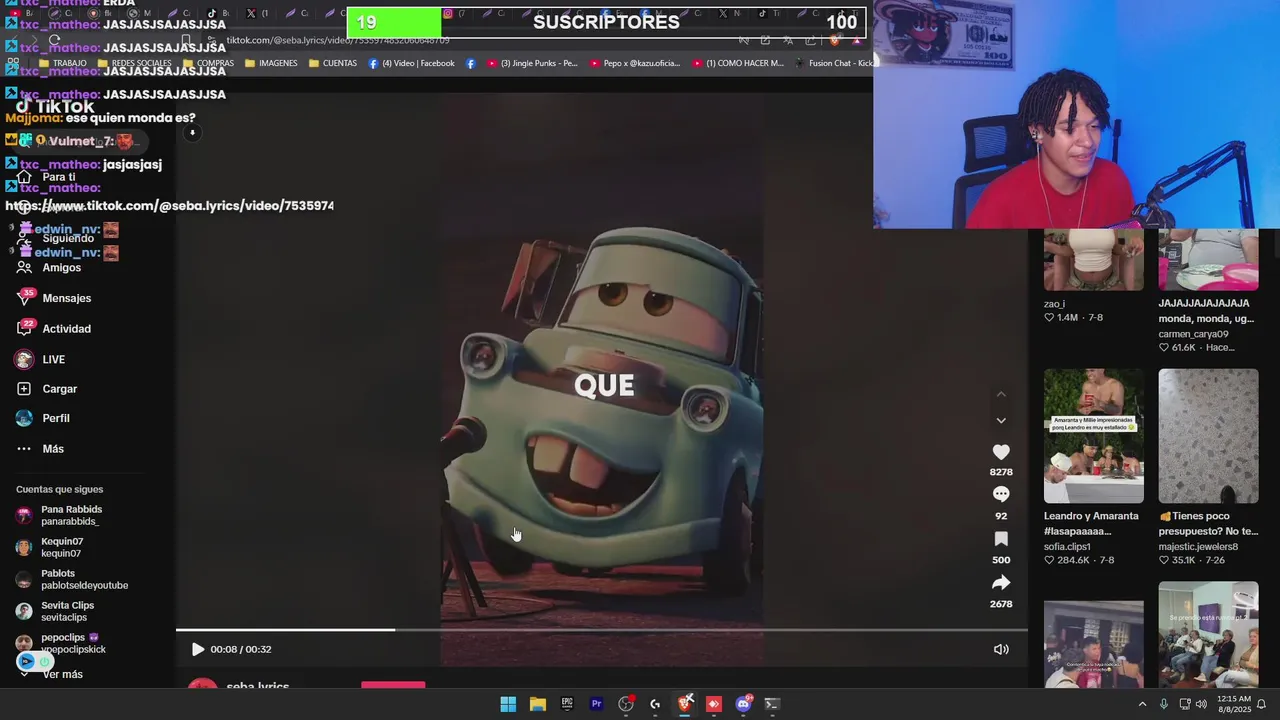
Task: Open CUENTAS bookmarks folder
Action: pyautogui.click(x=333, y=63)
